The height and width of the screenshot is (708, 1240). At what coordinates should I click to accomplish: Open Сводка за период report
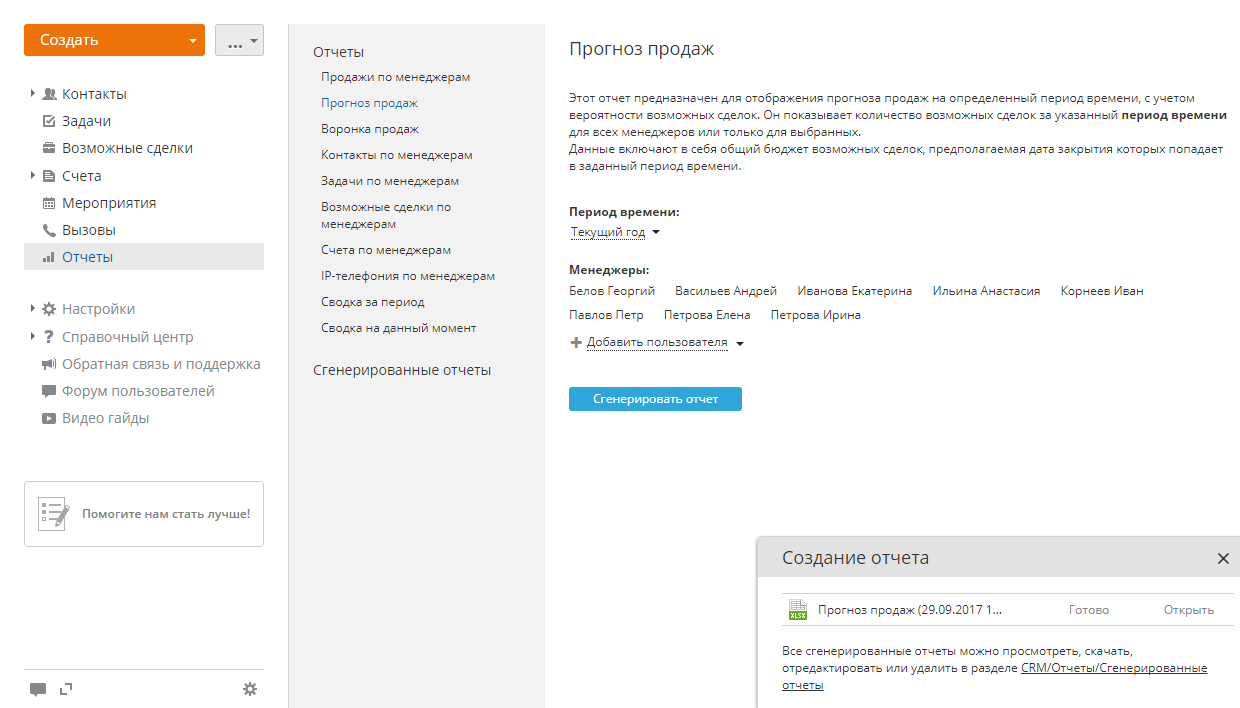[x=373, y=302]
